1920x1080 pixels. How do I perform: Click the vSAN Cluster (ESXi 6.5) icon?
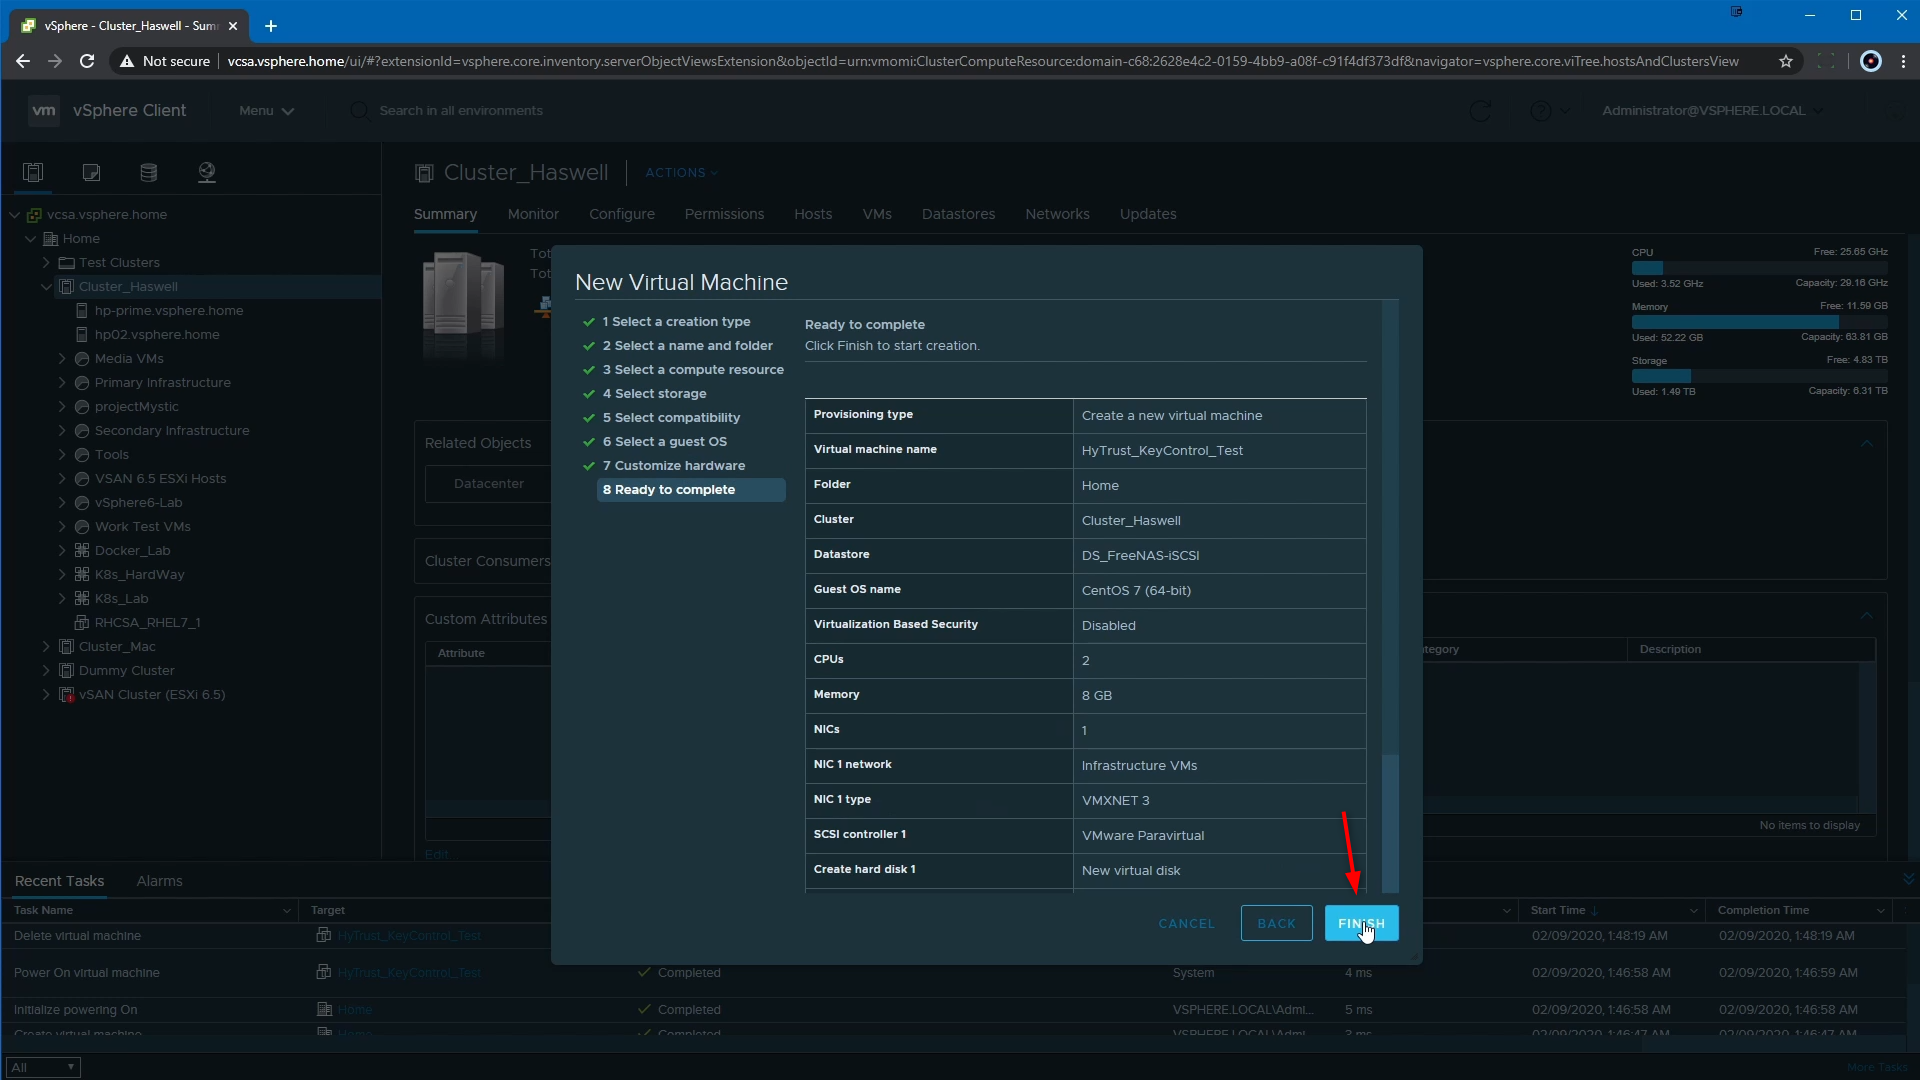tap(67, 694)
